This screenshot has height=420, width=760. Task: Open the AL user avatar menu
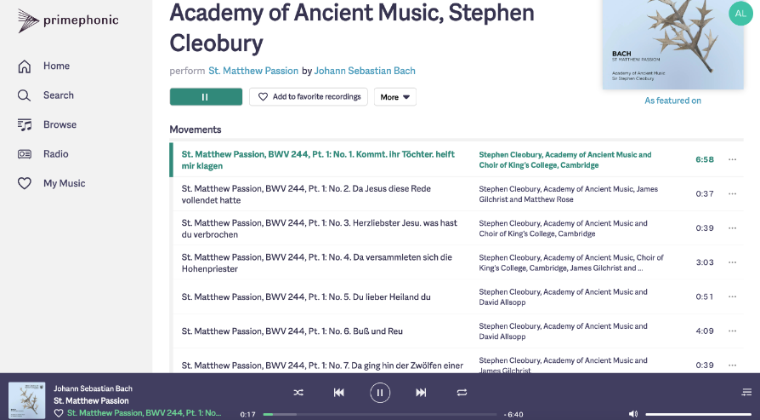[740, 14]
